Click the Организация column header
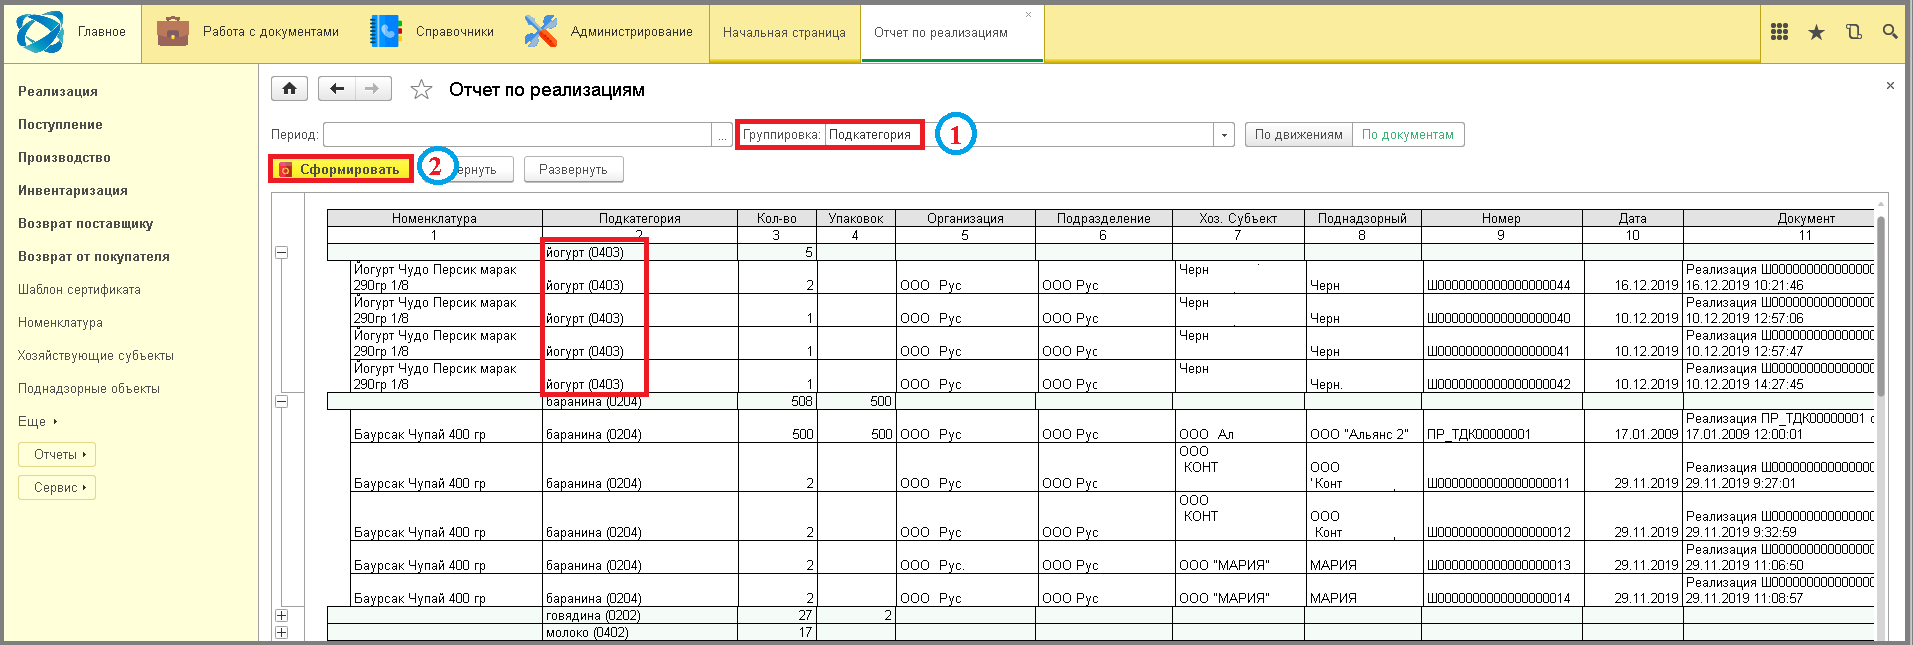 965,218
